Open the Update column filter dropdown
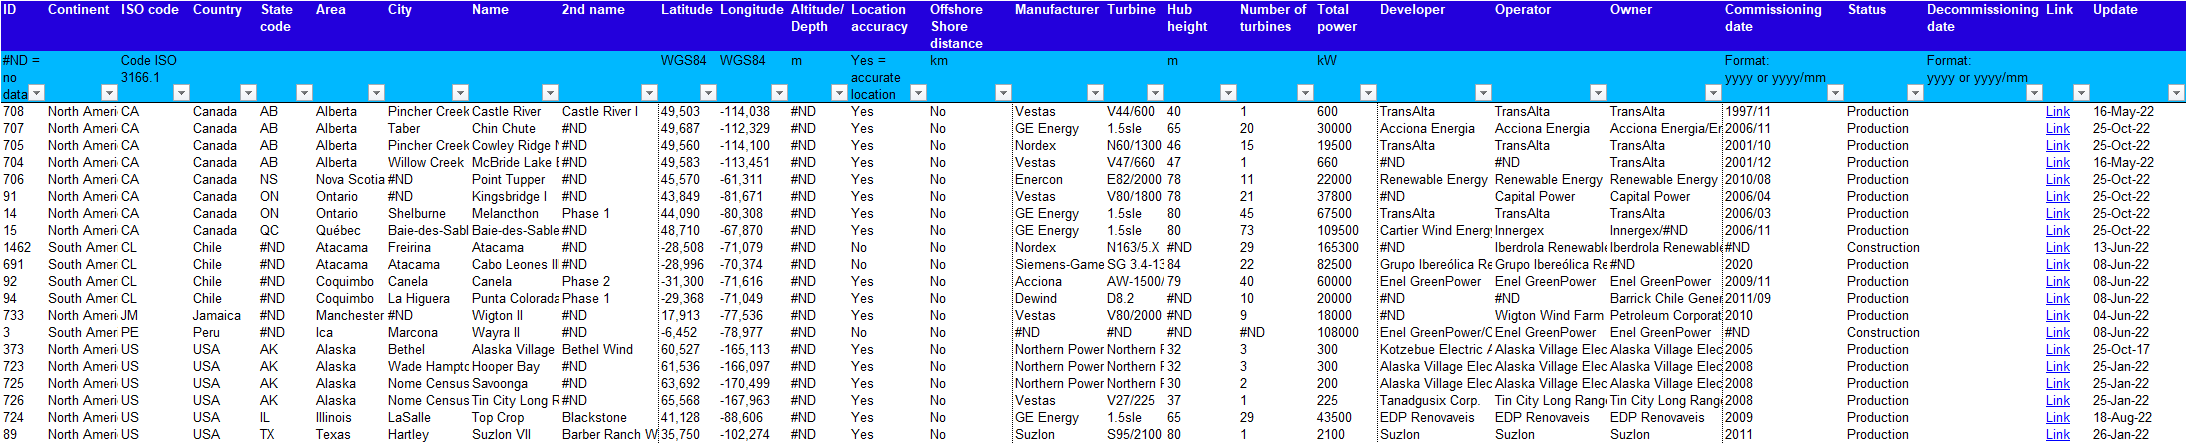2186x443 pixels. (x=2175, y=93)
